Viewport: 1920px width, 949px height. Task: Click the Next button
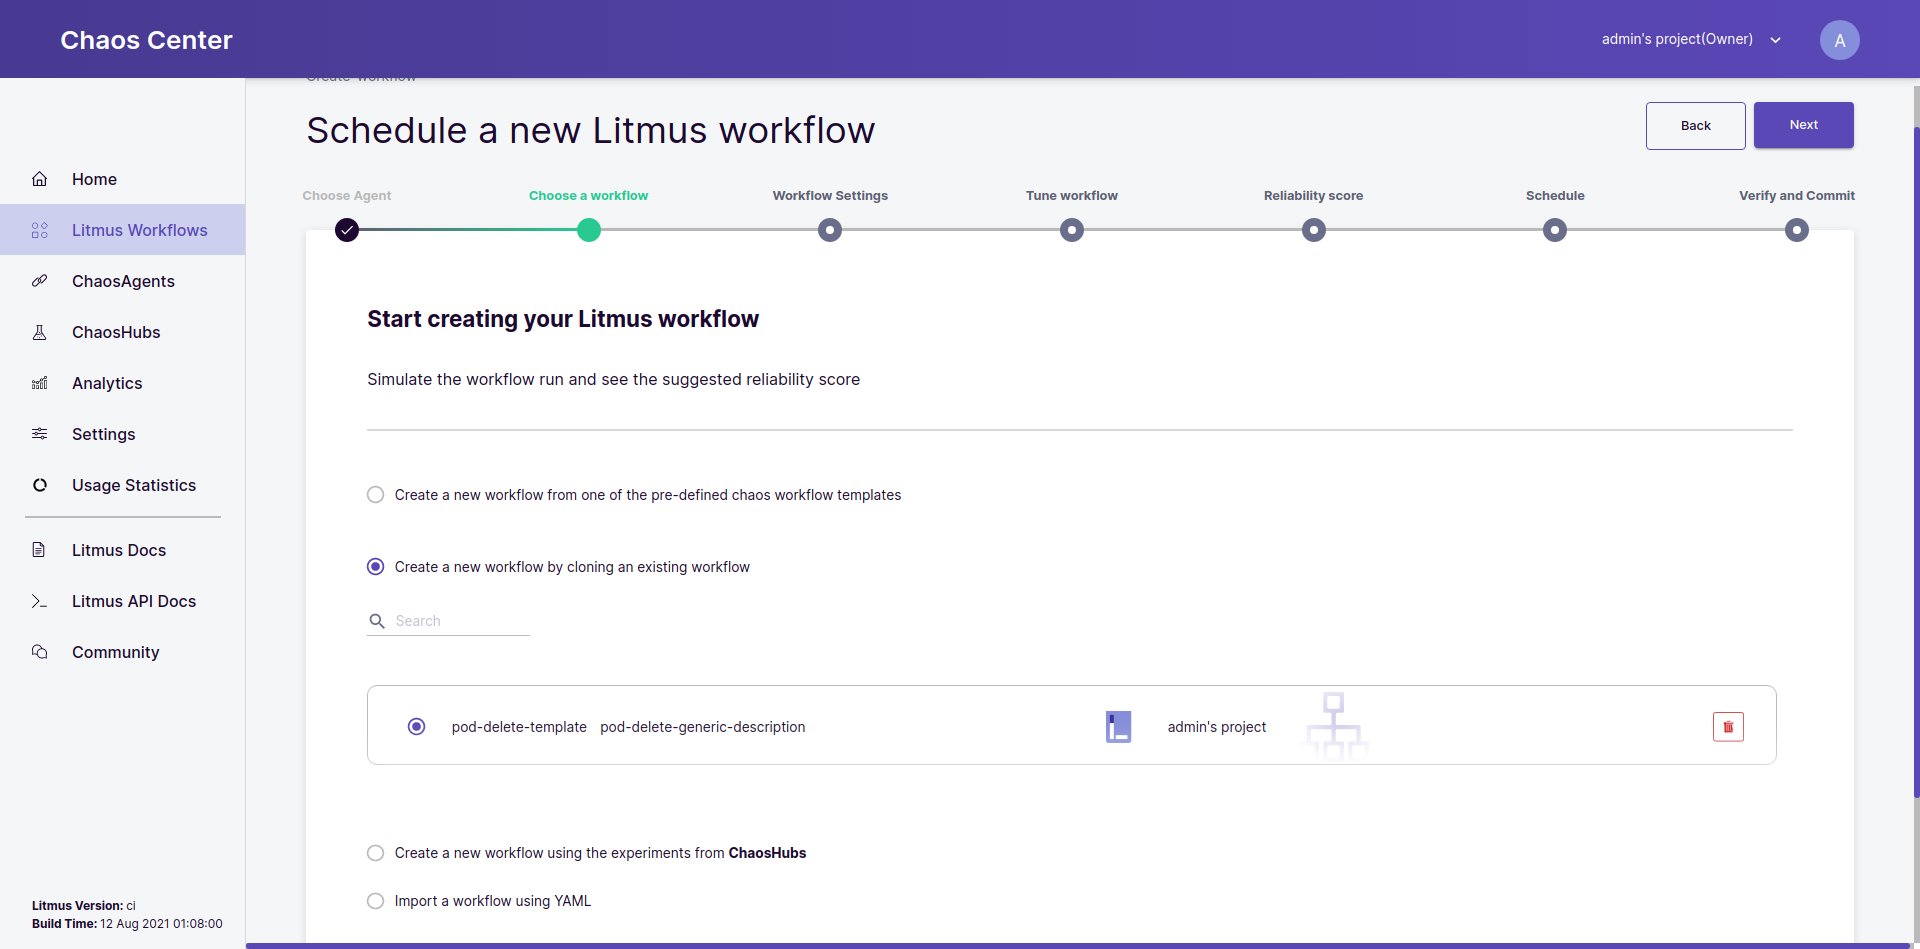(1803, 125)
